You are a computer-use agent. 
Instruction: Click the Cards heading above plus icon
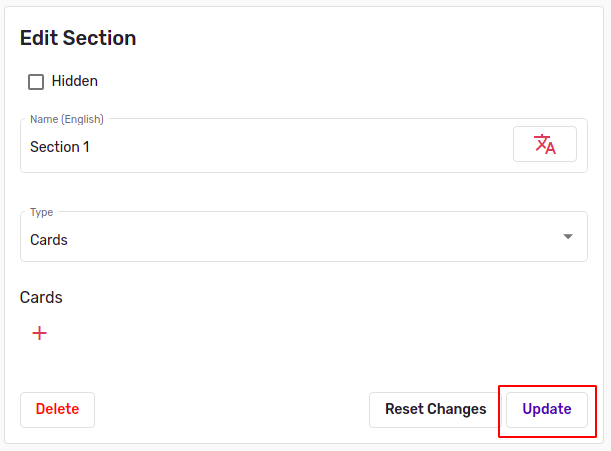click(41, 297)
